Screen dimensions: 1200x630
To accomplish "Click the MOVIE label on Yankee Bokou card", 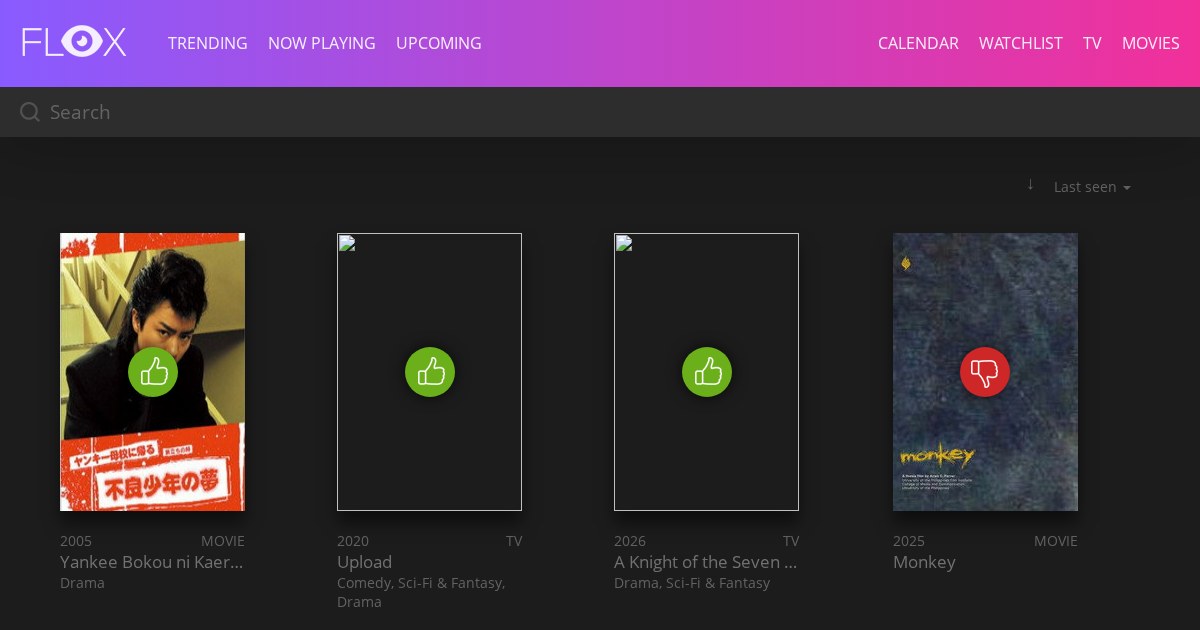I will (x=223, y=541).
